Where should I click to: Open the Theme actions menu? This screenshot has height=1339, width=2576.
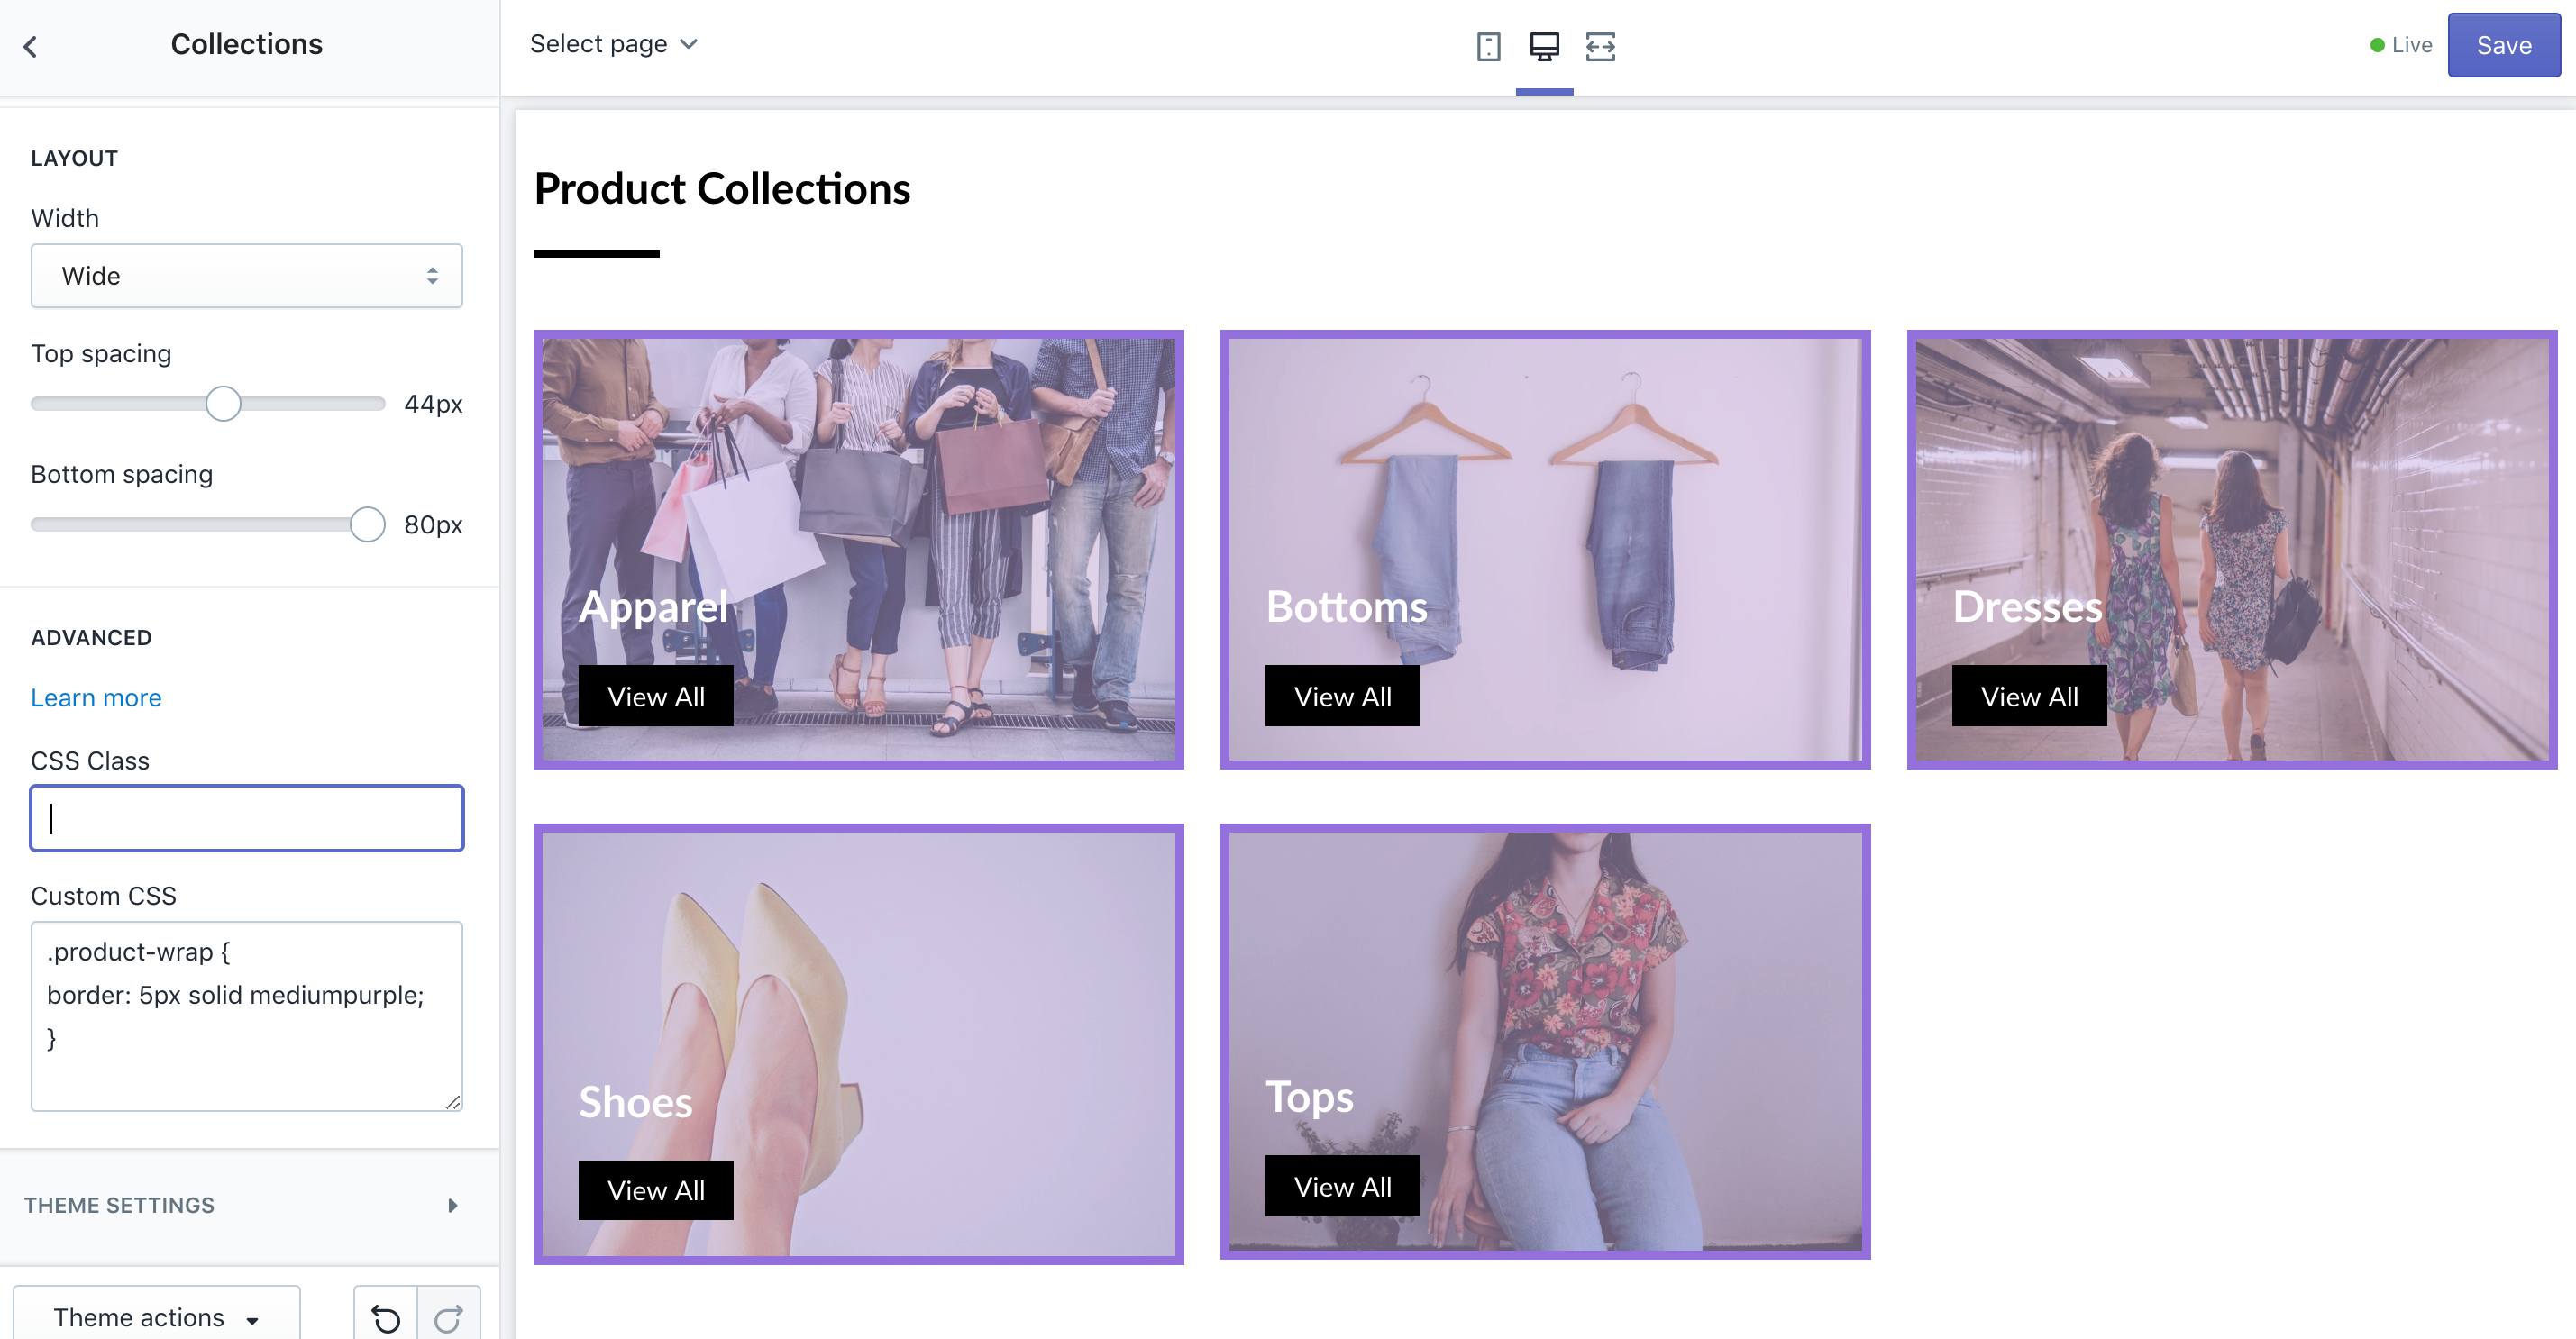(x=156, y=1317)
